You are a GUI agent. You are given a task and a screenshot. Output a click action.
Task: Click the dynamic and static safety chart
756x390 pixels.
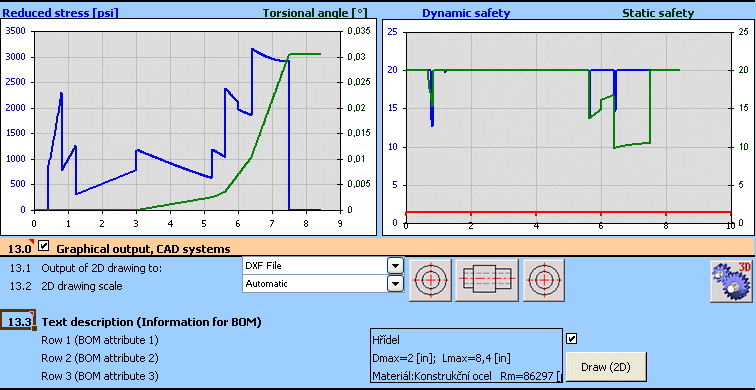[x=568, y=127]
